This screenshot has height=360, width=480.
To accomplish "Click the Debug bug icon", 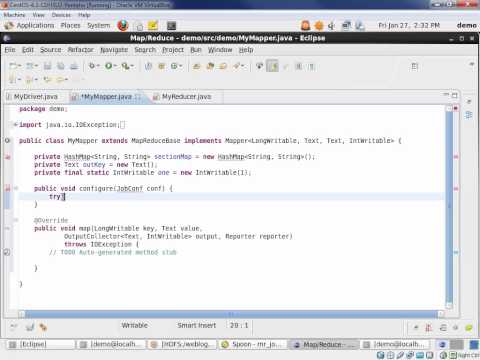I will click(x=92, y=66).
